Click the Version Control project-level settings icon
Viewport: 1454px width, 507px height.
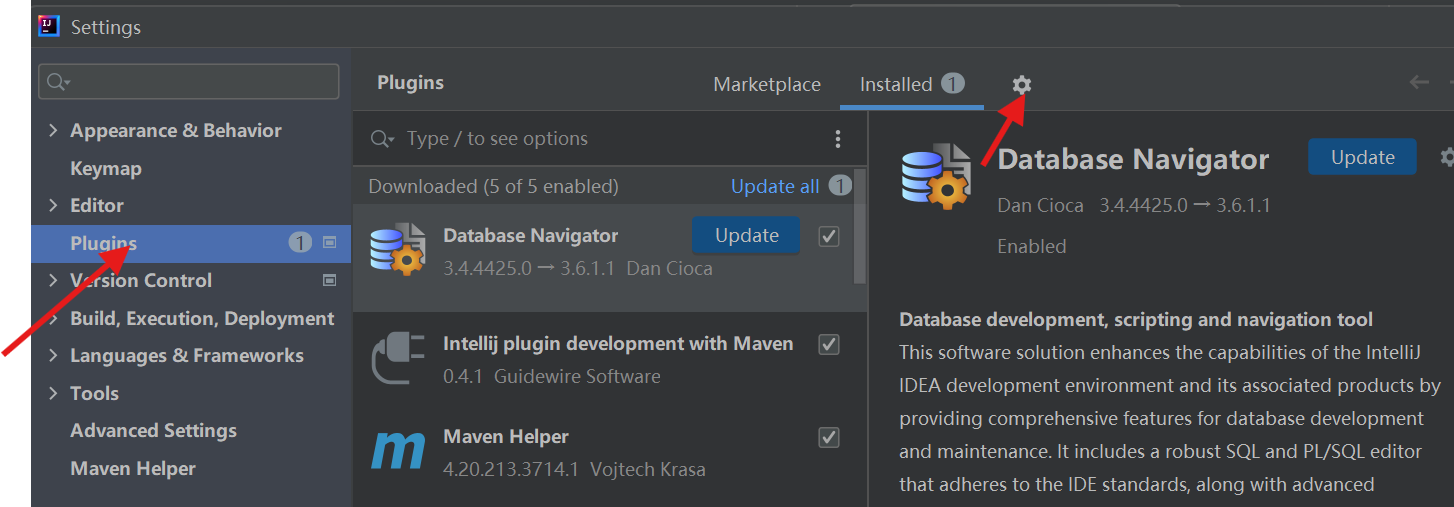pyautogui.click(x=330, y=281)
